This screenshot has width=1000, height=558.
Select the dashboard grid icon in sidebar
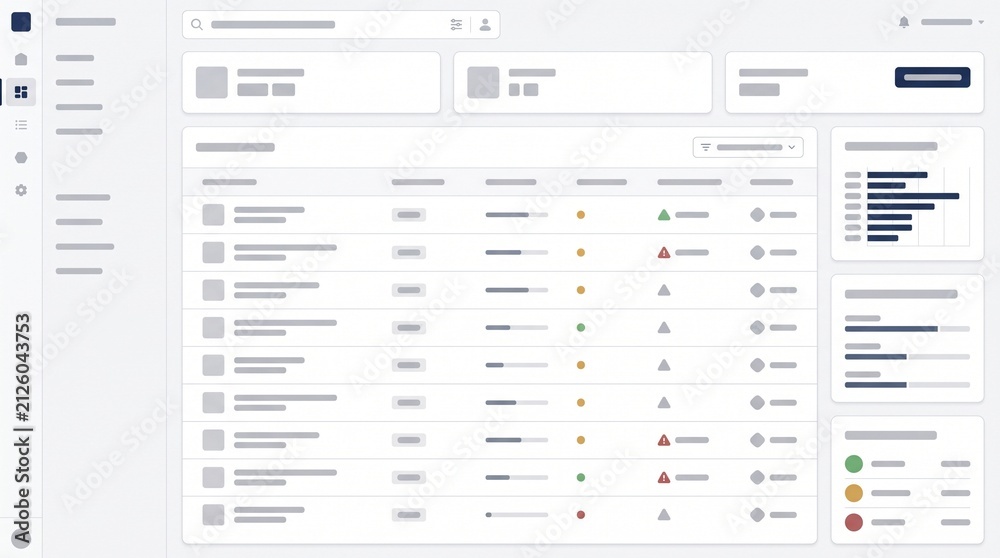click(21, 92)
